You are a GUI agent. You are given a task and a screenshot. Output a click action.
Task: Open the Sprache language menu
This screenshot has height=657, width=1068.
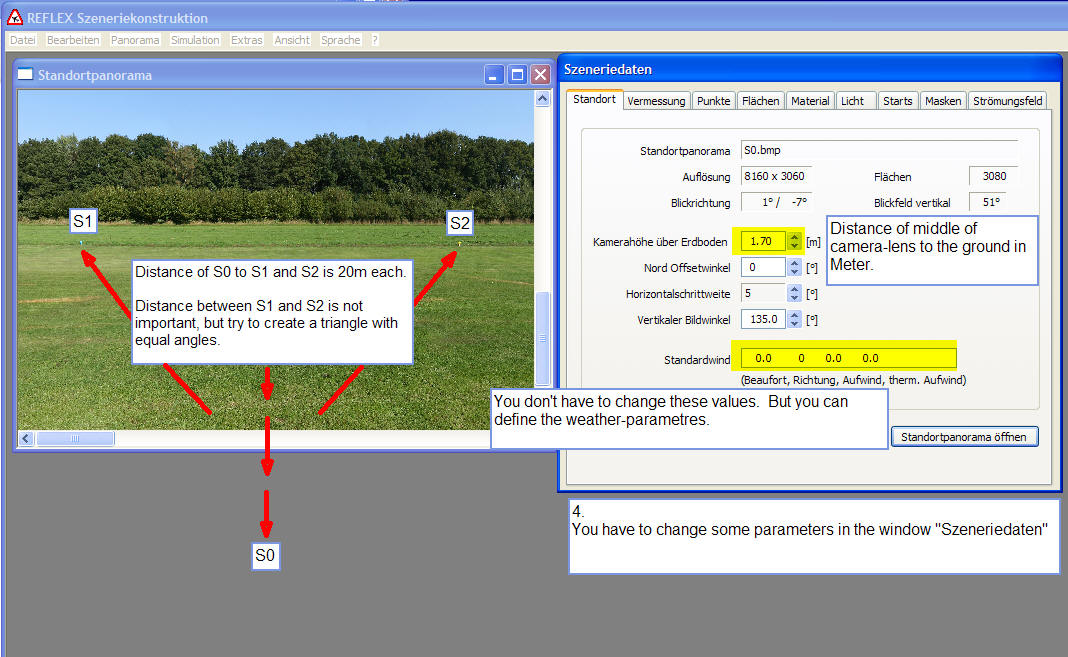tap(341, 40)
